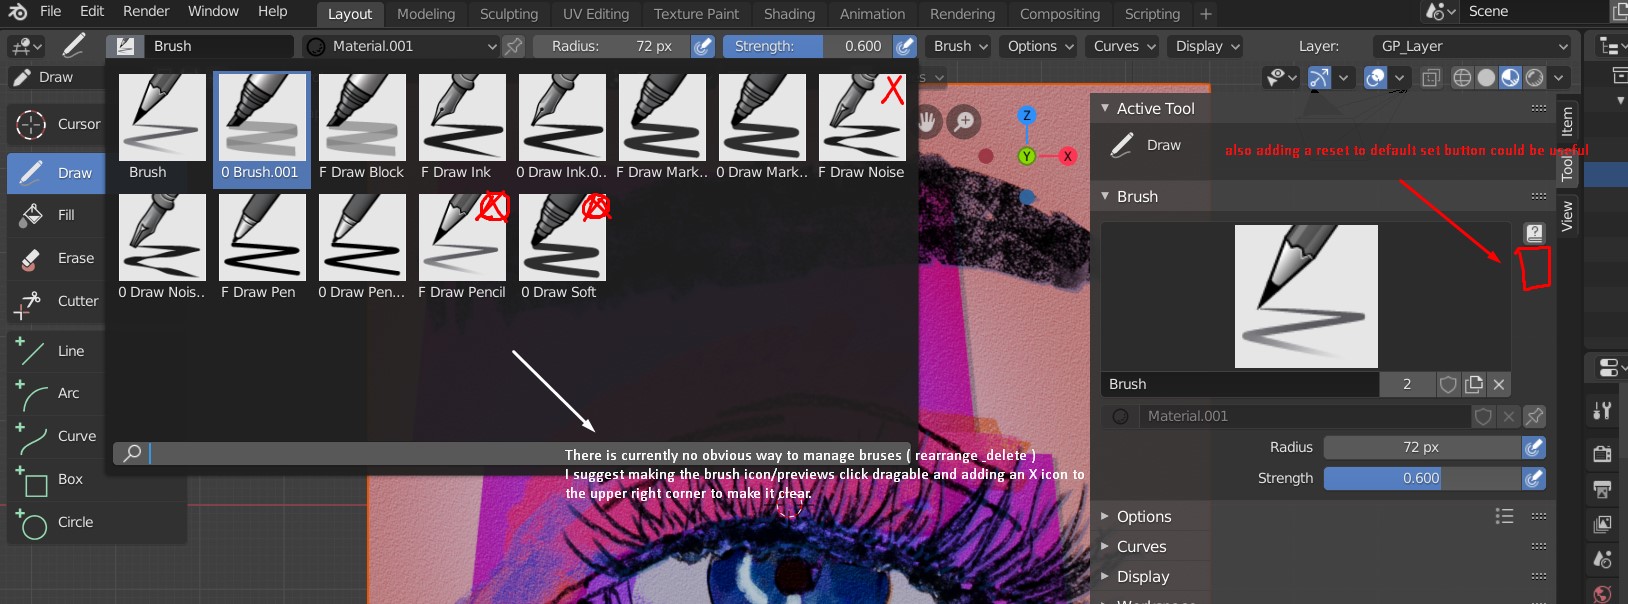The image size is (1628, 604).
Task: Unlink the Brush datablock with X
Action: (x=1498, y=384)
